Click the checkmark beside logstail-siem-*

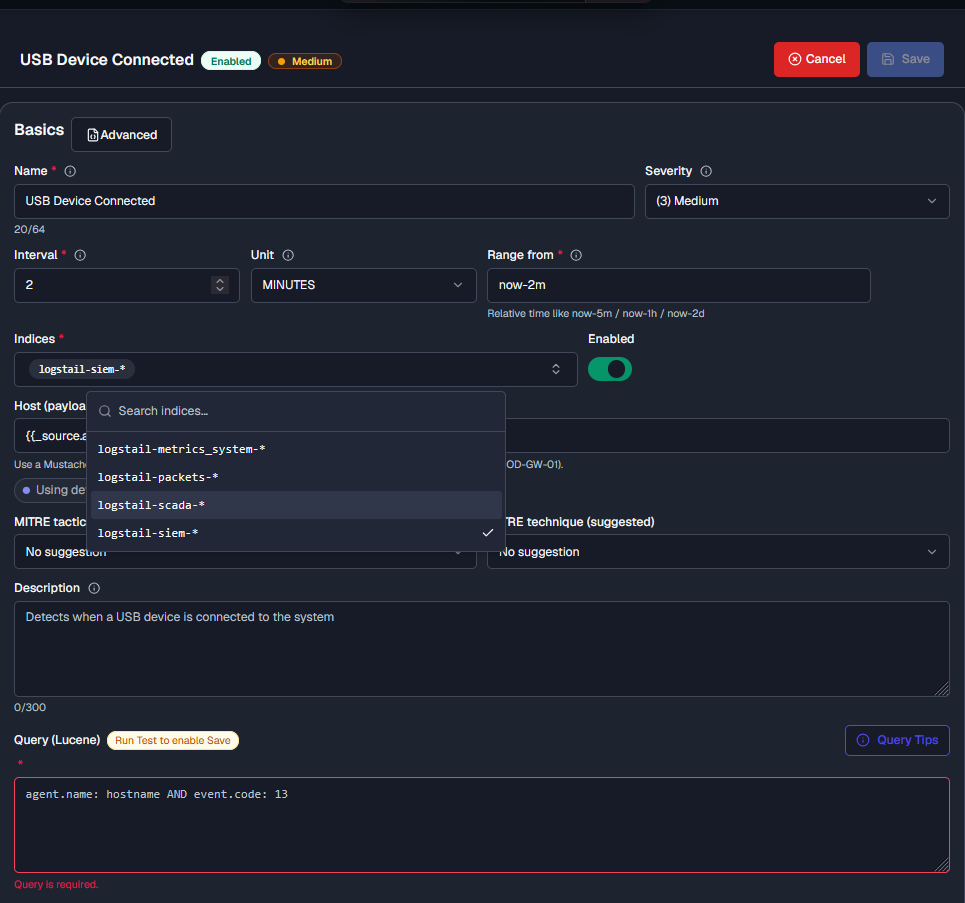coord(488,532)
